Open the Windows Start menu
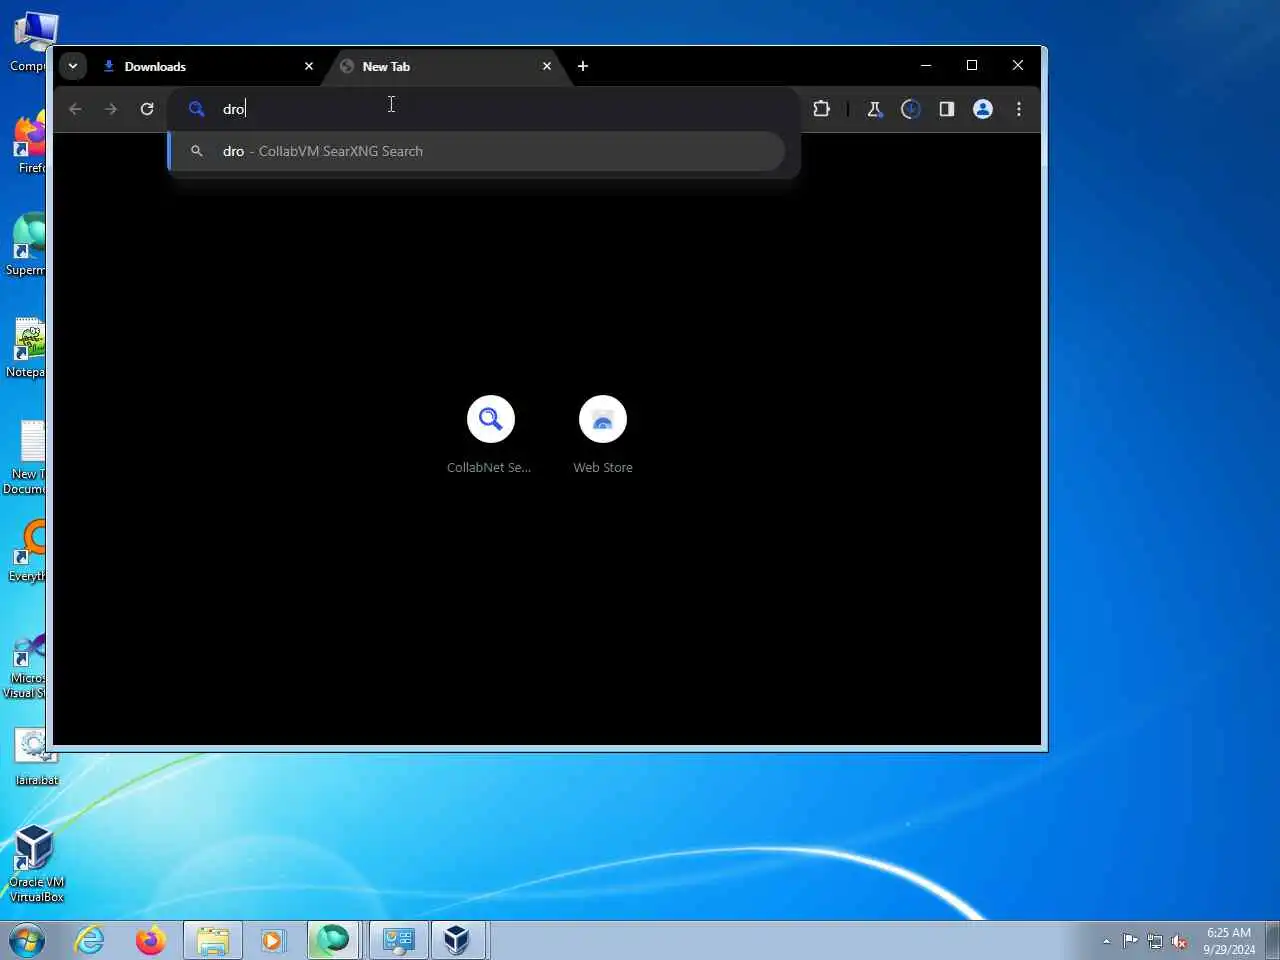 pyautogui.click(x=27, y=940)
